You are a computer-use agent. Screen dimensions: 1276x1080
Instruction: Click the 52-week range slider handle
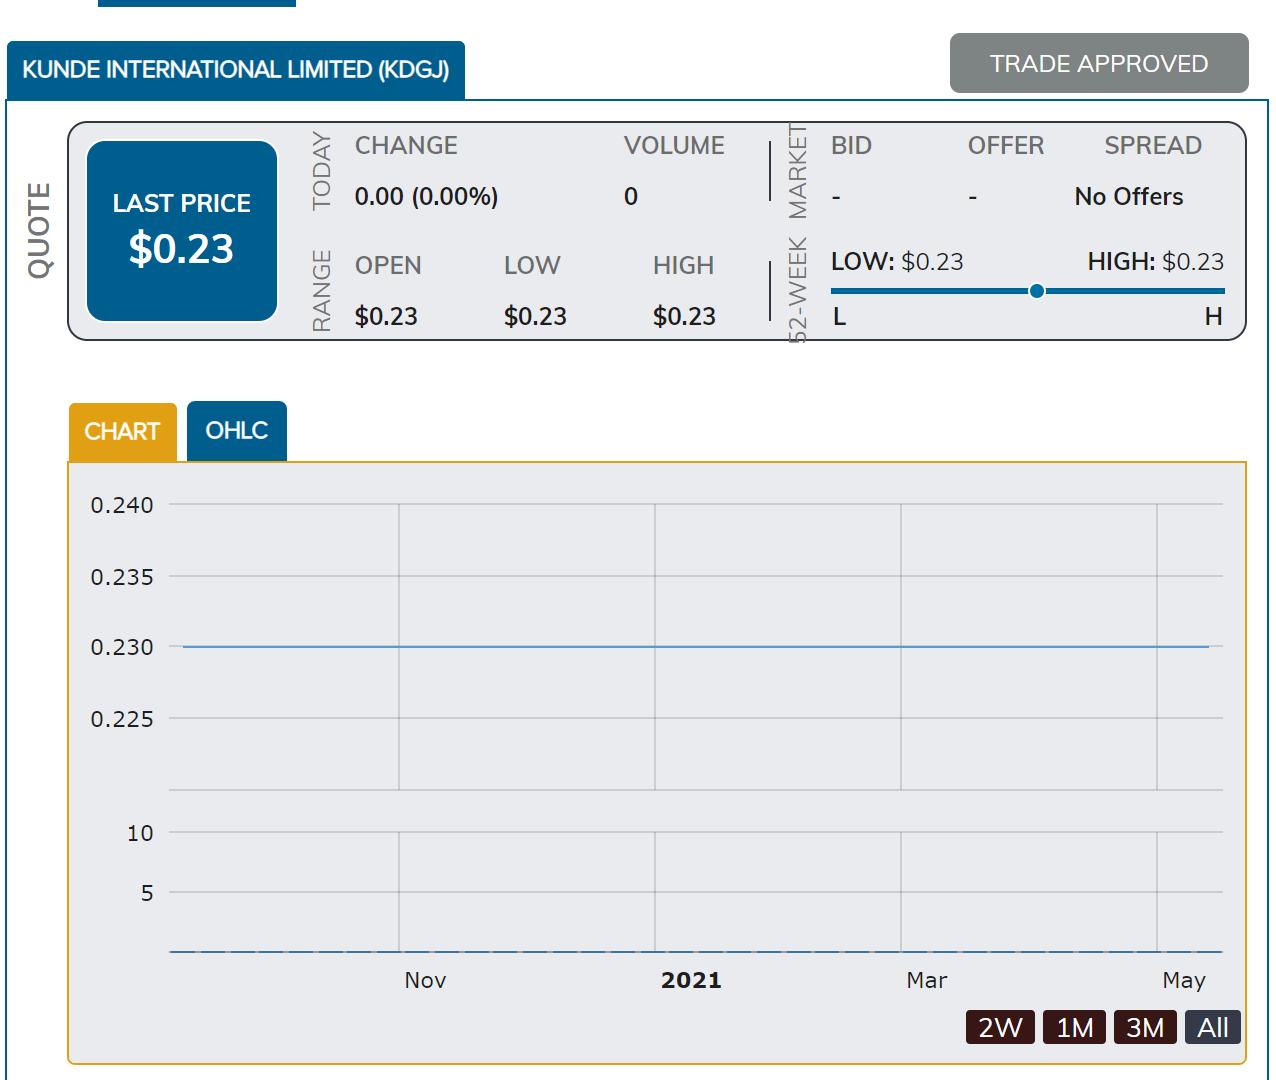1037,291
